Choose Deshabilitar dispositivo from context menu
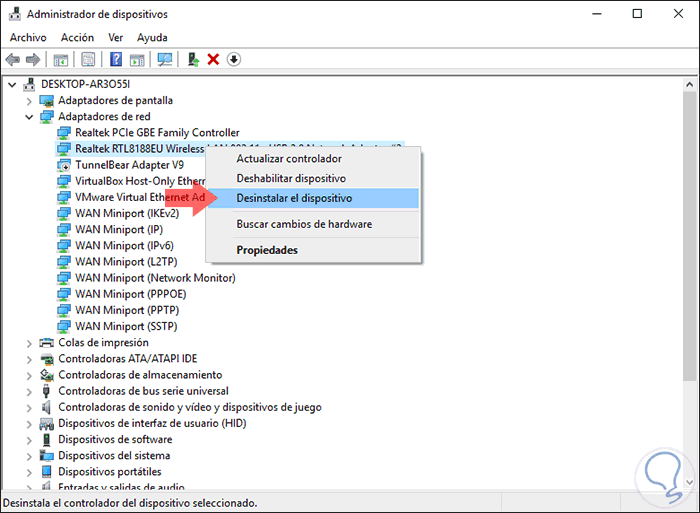 pyautogui.click(x=312, y=178)
